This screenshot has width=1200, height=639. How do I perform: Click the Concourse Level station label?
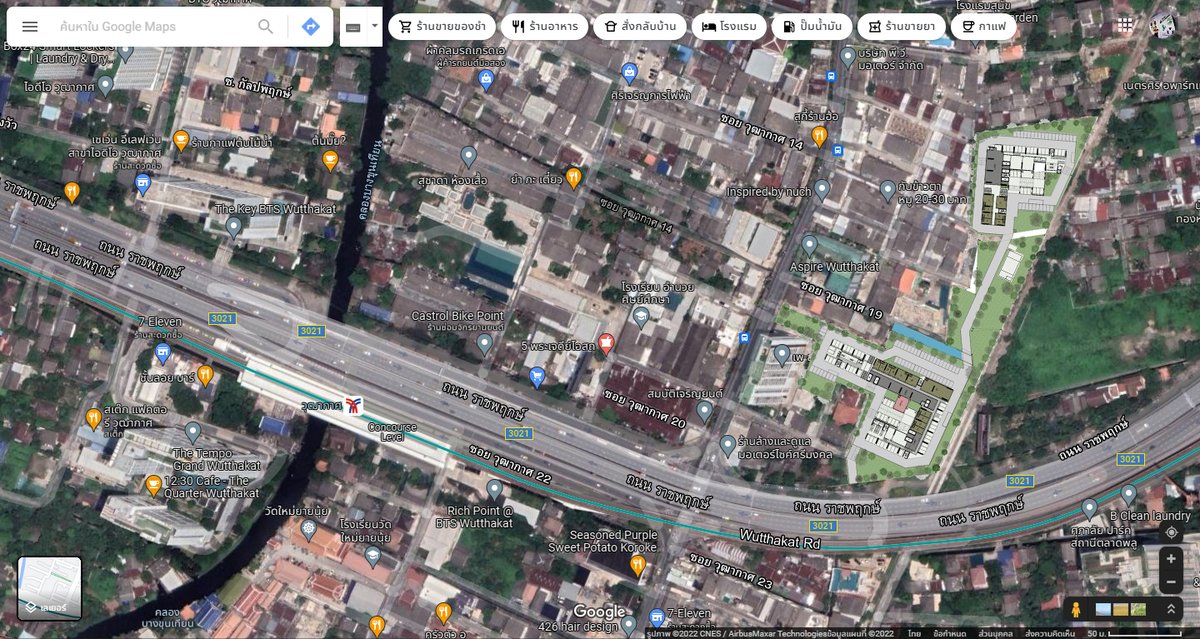pos(392,433)
